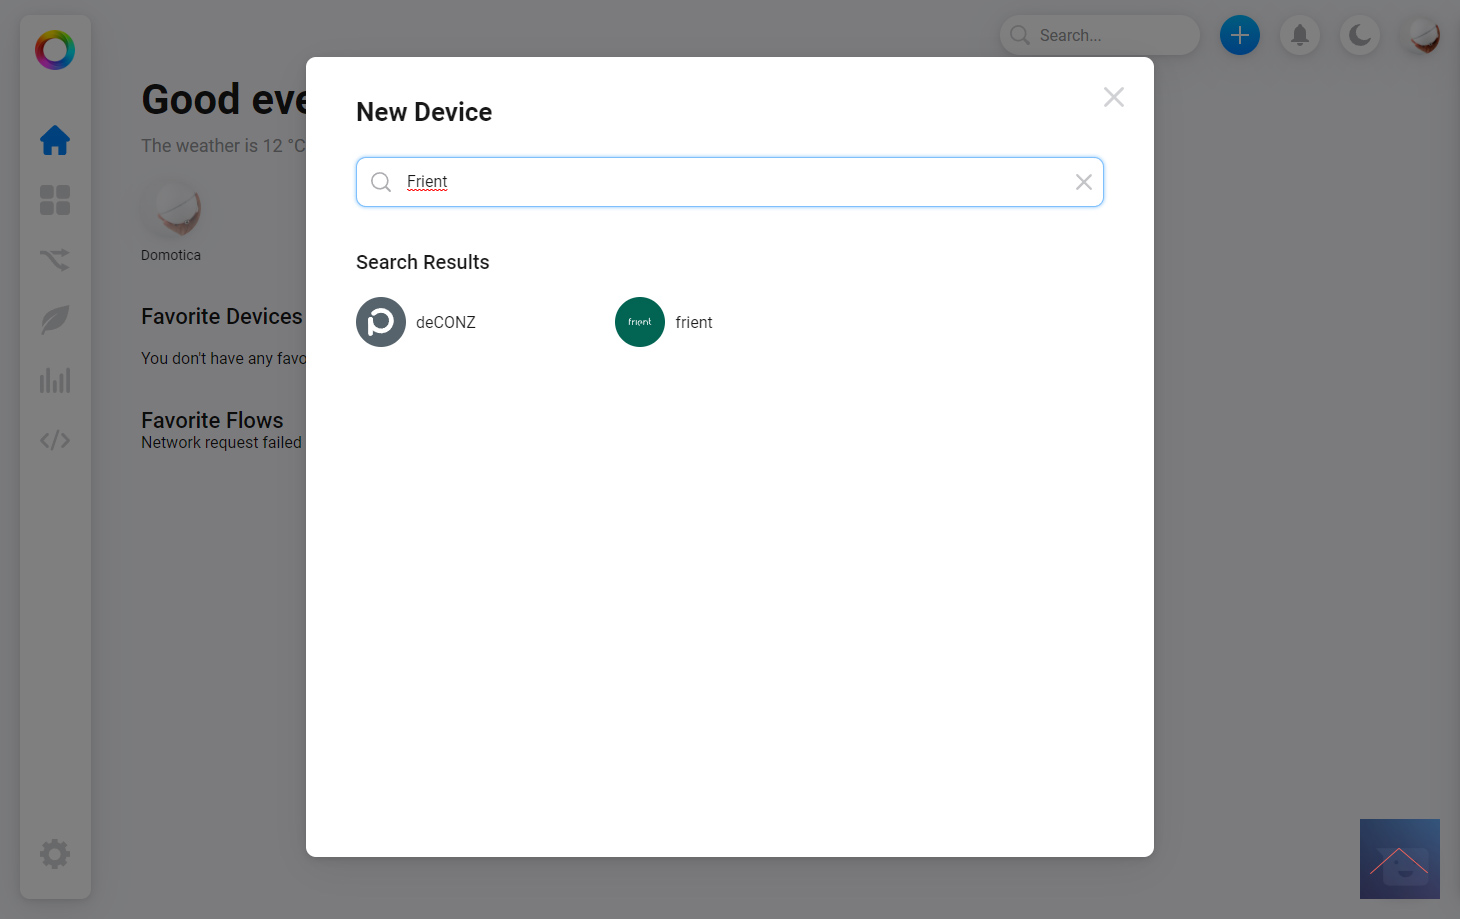Go to Home in sidebar
1460x919 pixels.
[x=55, y=140]
